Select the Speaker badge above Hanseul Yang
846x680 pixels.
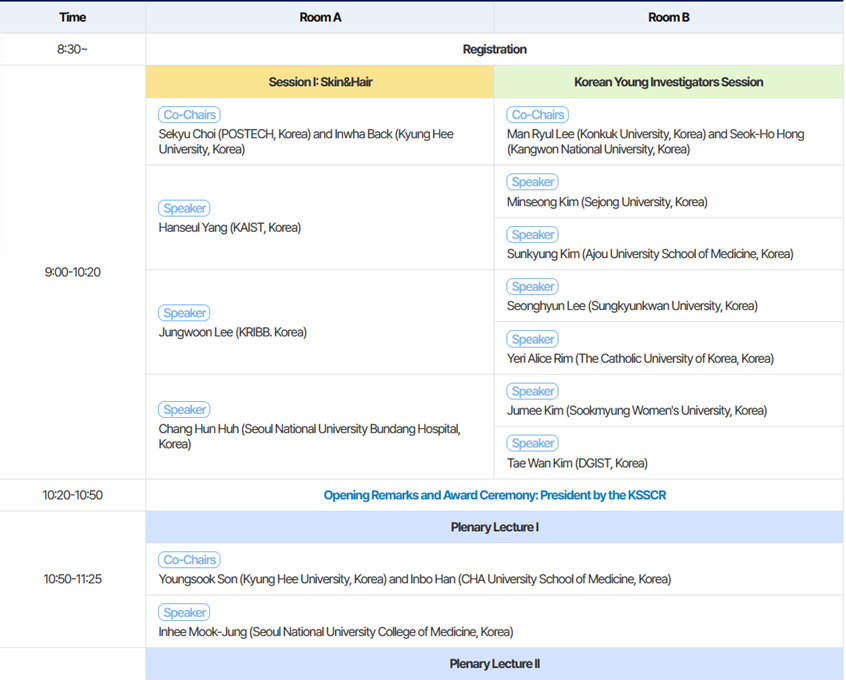coord(184,208)
